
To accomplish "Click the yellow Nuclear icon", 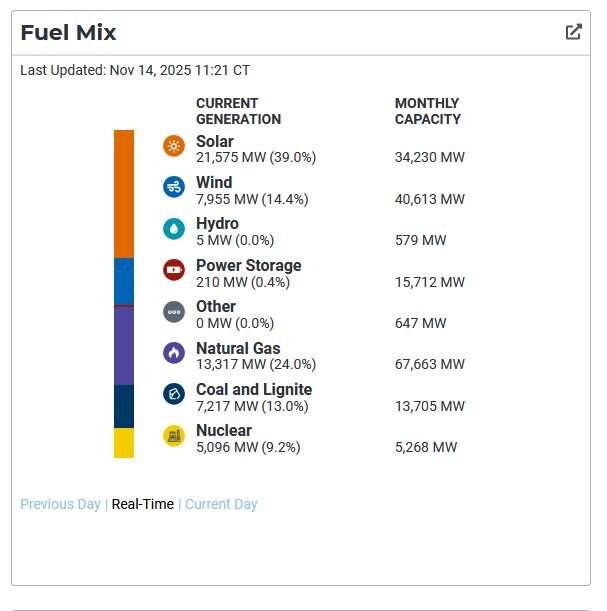I will 174,435.
